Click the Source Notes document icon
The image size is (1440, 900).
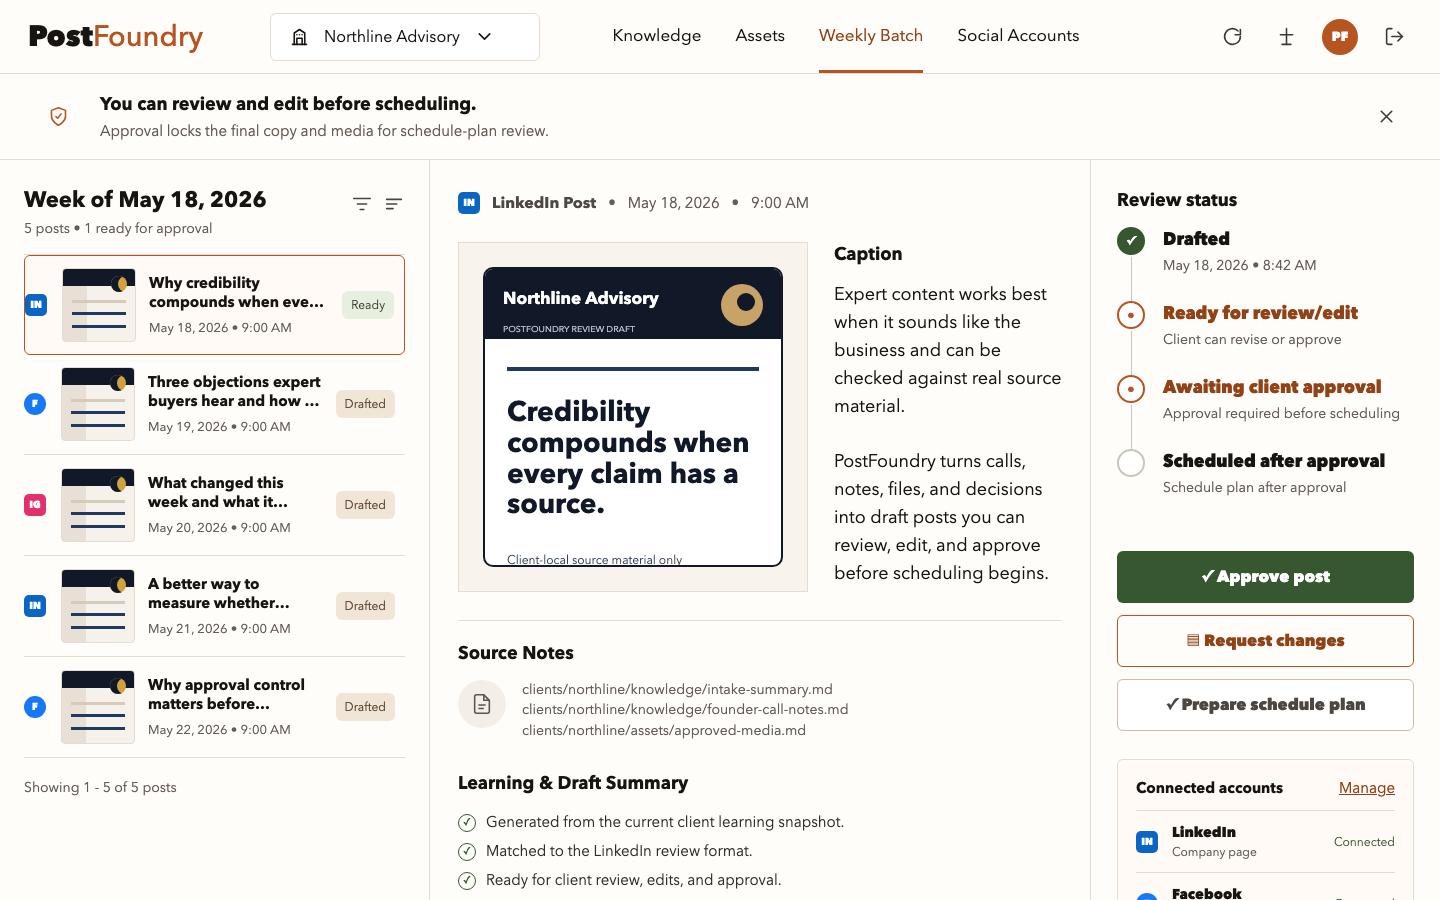click(x=482, y=704)
